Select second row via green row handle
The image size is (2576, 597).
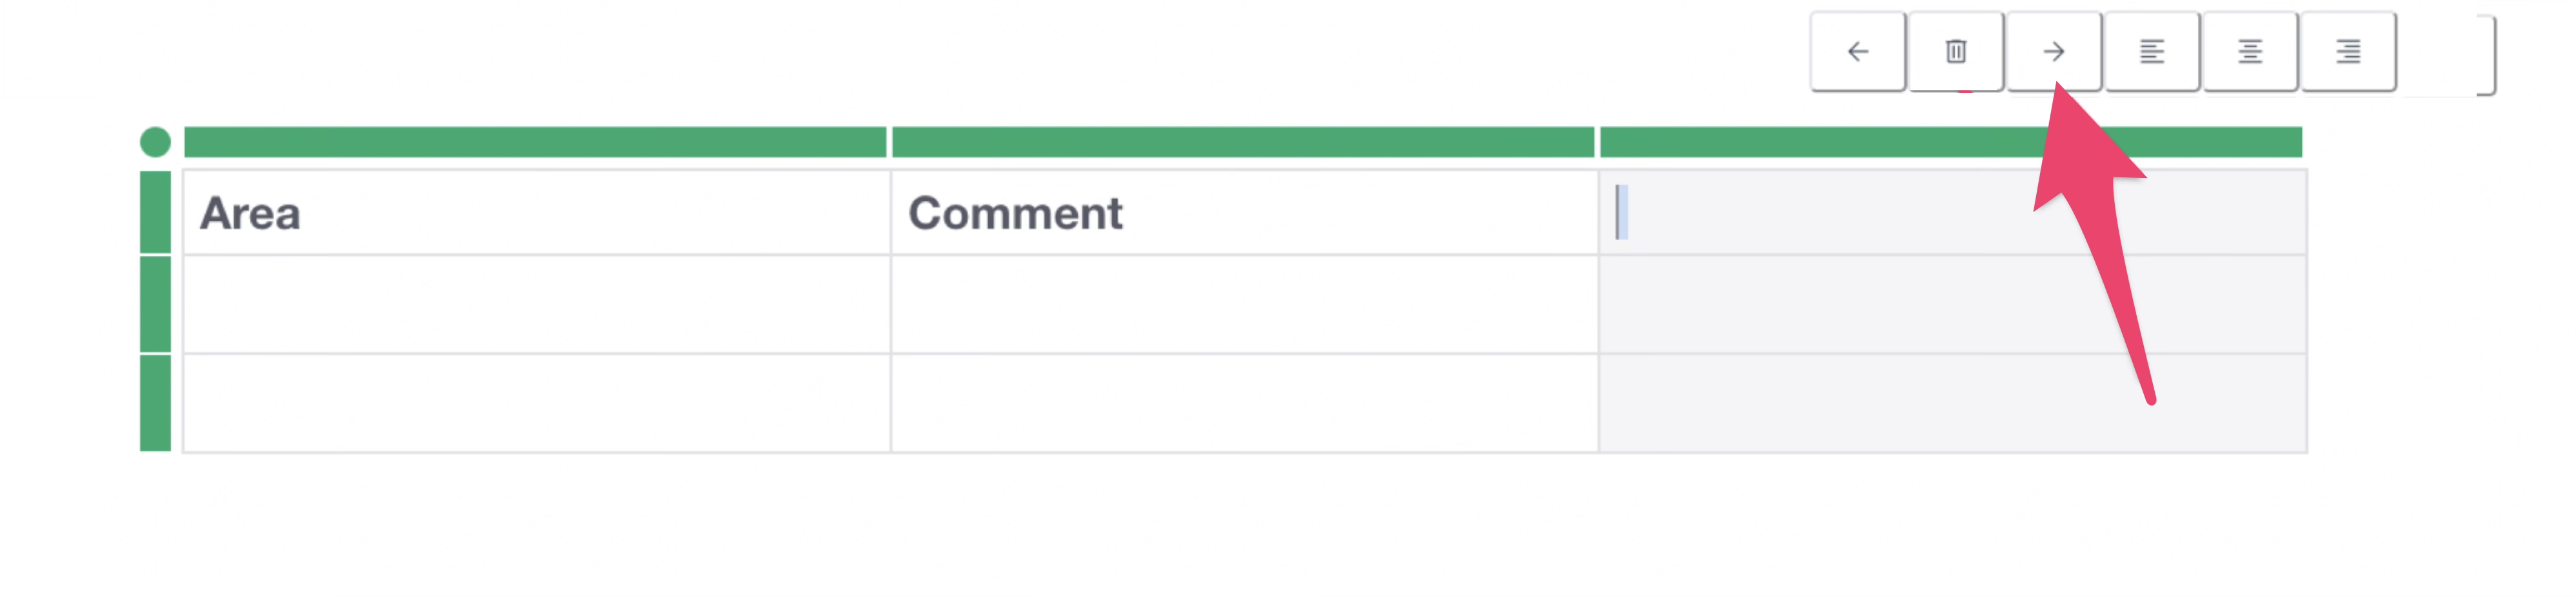pos(155,304)
